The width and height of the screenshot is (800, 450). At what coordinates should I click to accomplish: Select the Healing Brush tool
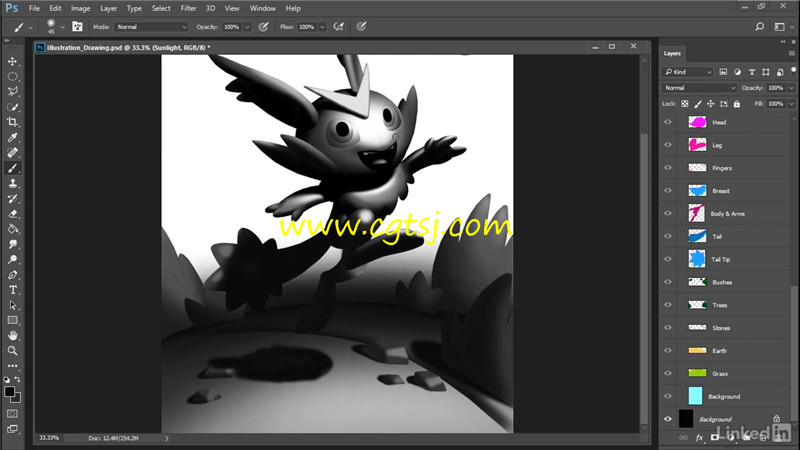12,153
